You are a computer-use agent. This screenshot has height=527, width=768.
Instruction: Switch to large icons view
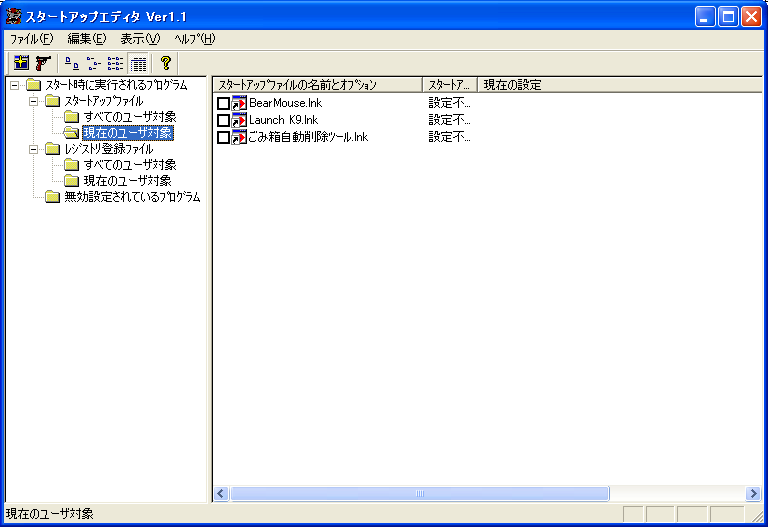[72, 62]
